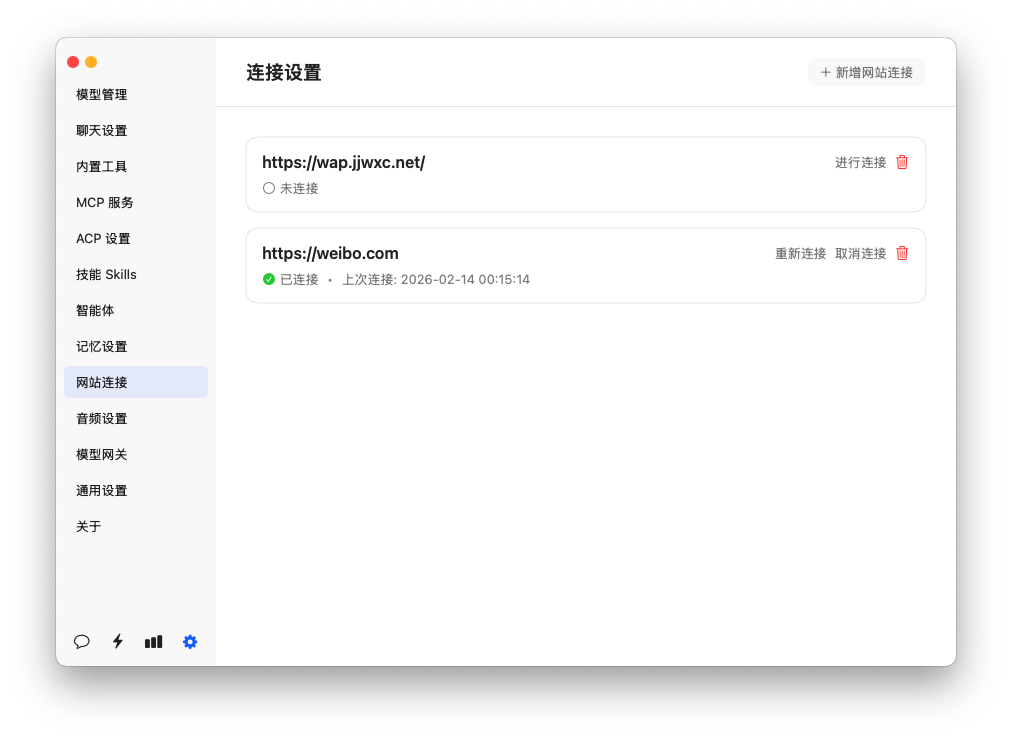Screen dimensions: 1012x740
Task: Select 模型网关 menu item
Action: click(x=102, y=455)
